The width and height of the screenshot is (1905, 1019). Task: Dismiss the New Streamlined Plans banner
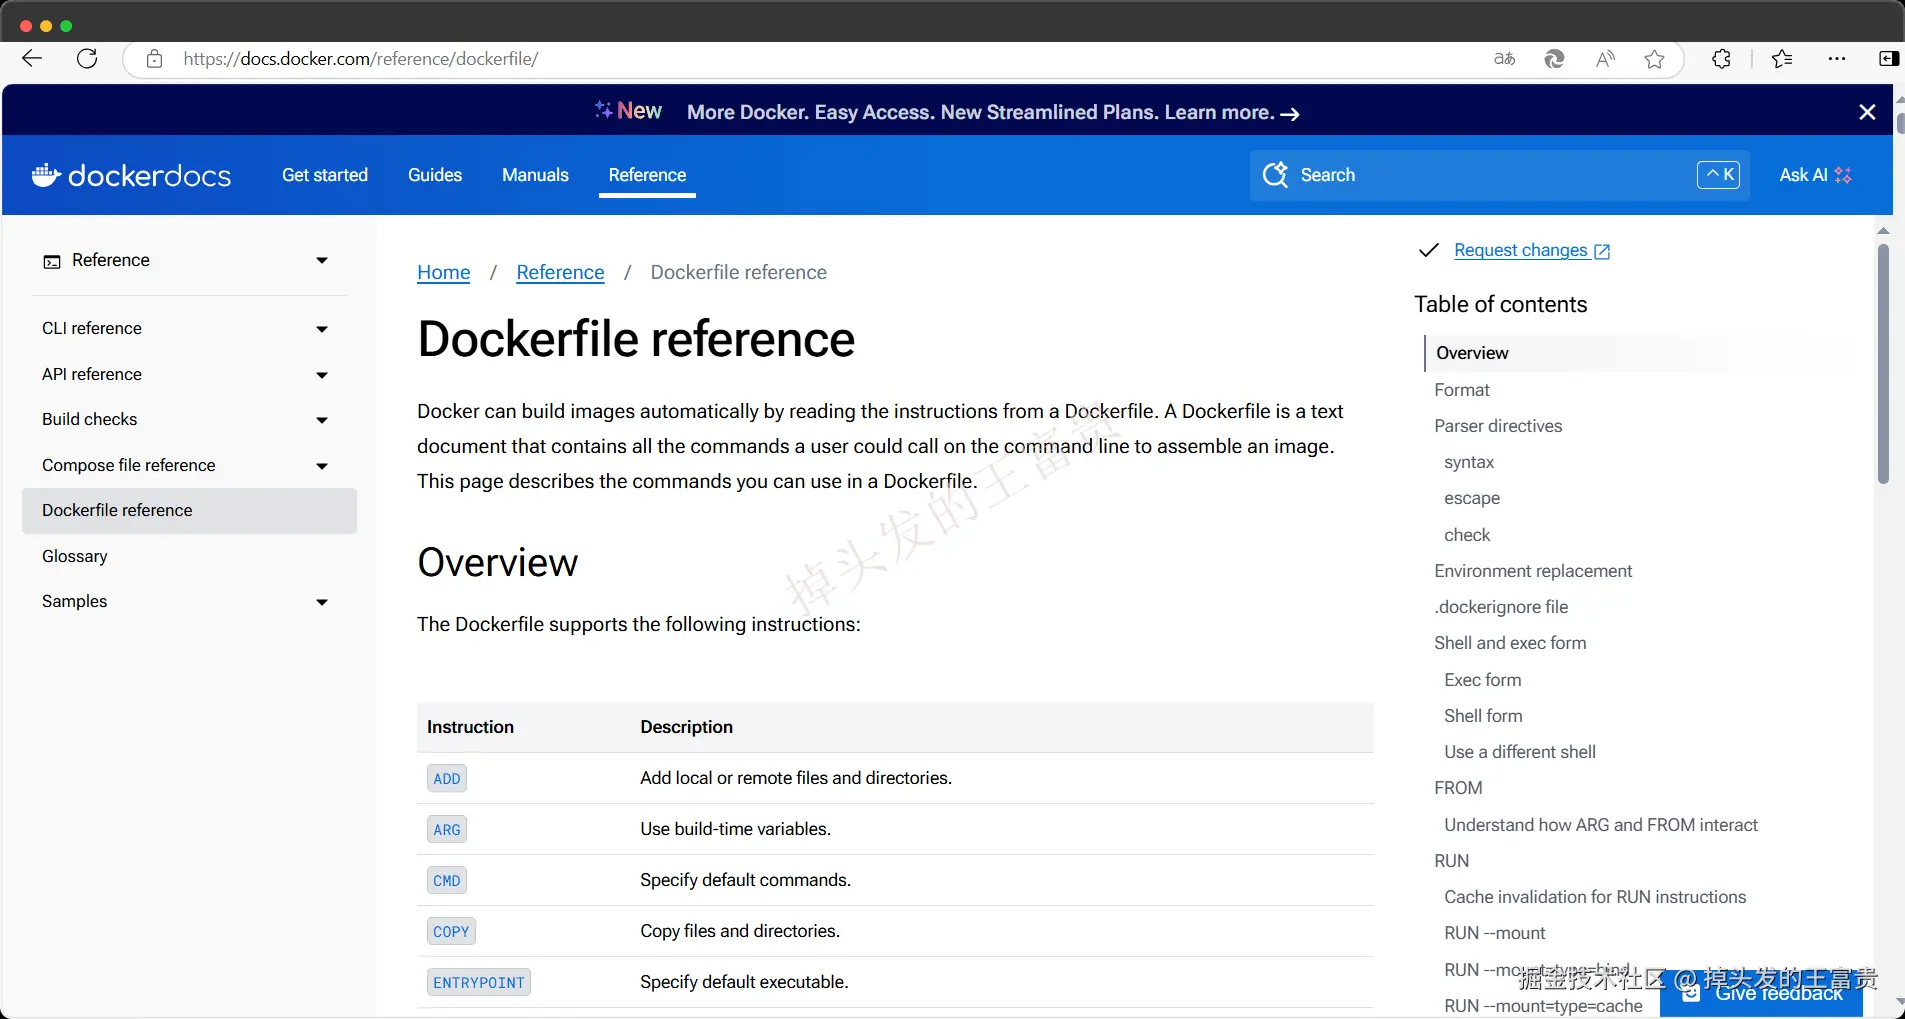tap(1867, 112)
